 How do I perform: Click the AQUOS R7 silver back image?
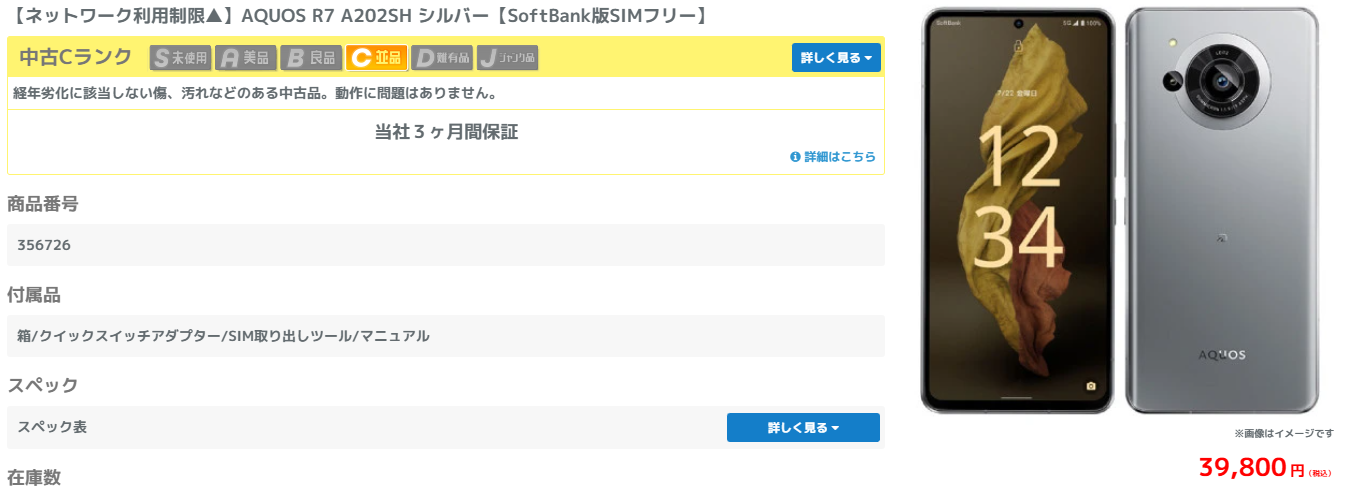[x=1221, y=210]
